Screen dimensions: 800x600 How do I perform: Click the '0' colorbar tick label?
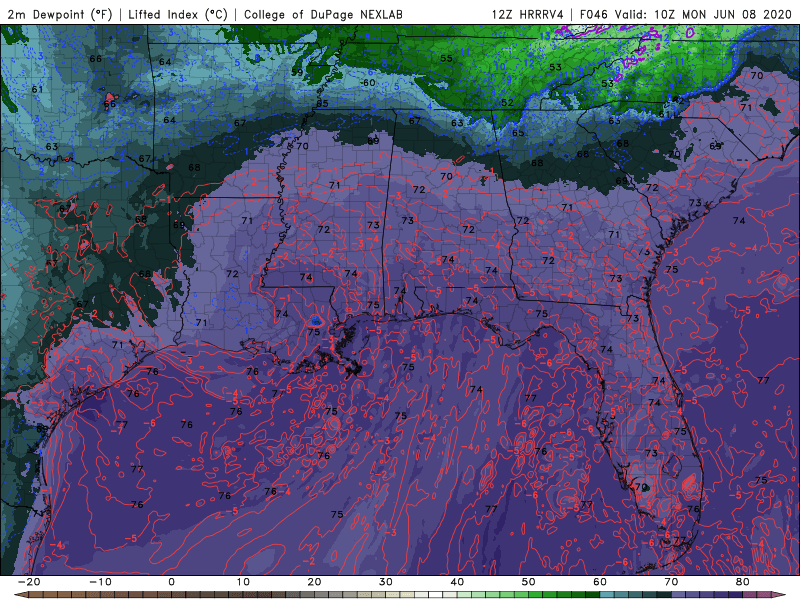click(x=171, y=582)
